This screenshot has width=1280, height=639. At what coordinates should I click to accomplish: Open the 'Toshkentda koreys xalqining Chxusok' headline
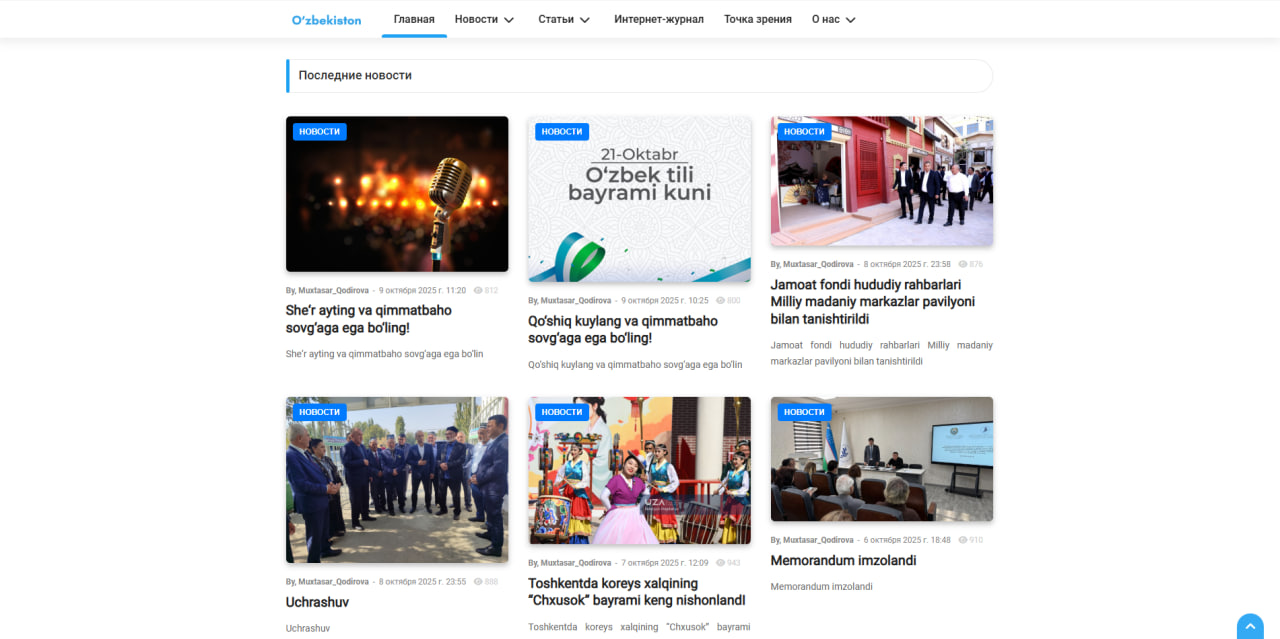tap(637, 592)
